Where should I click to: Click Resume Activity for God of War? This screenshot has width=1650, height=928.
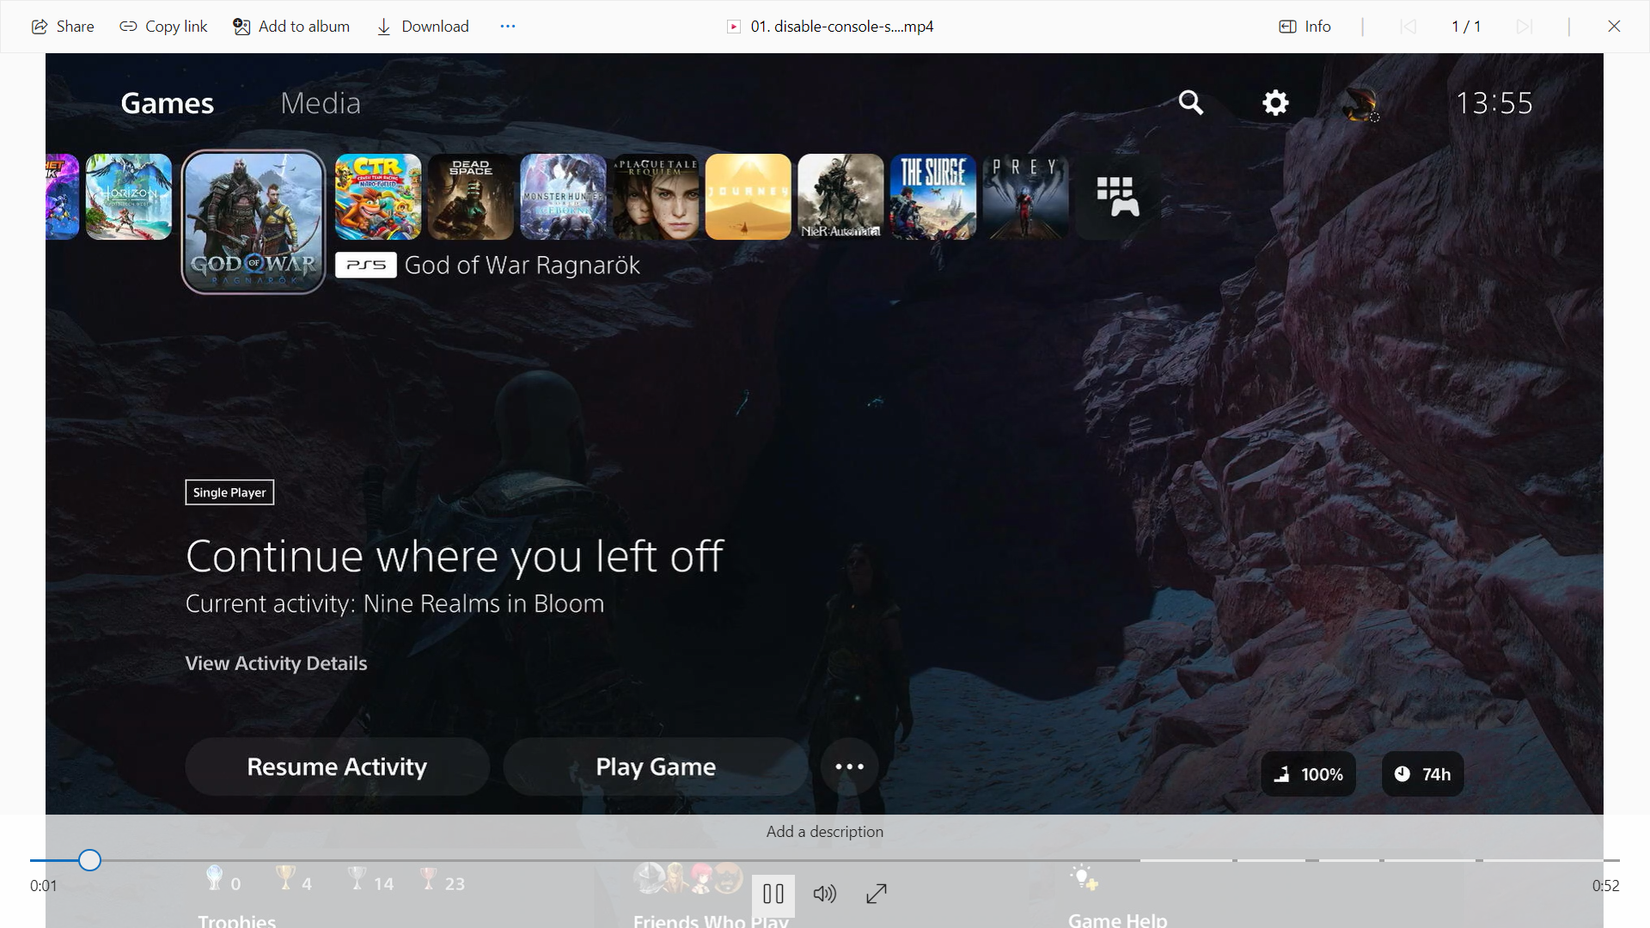(337, 766)
